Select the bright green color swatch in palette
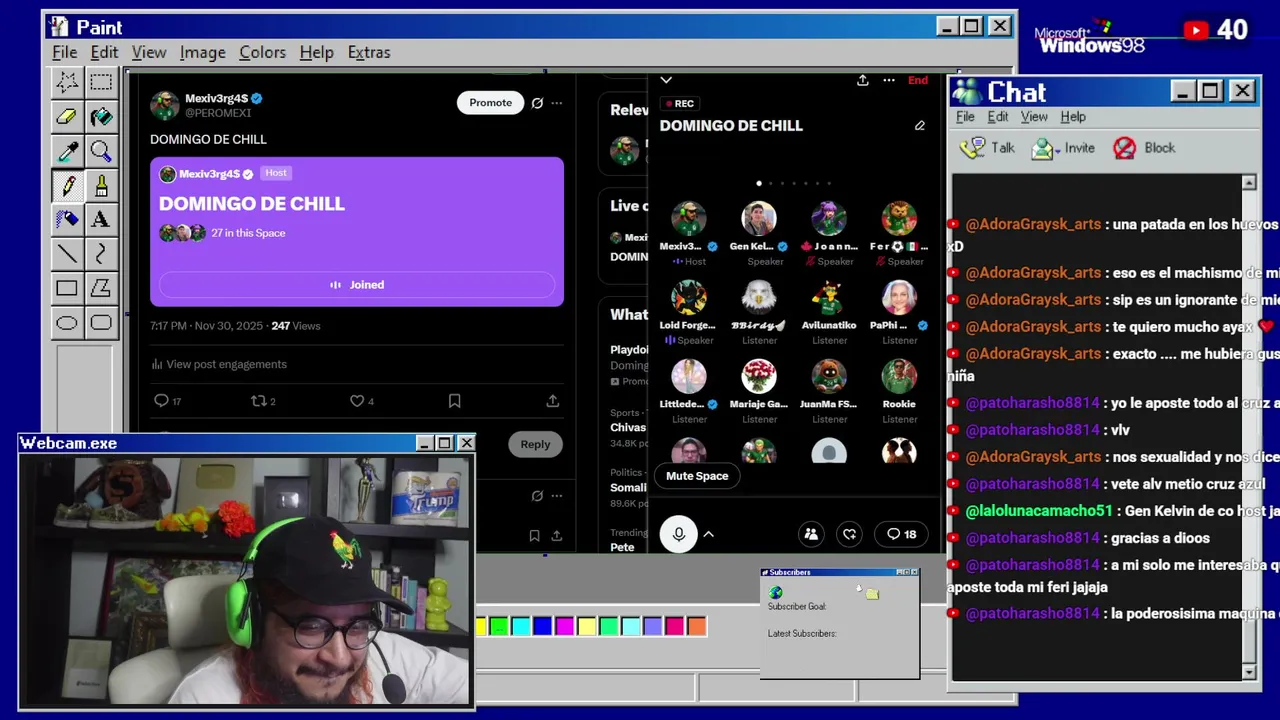This screenshot has width=1280, height=720. [498, 627]
